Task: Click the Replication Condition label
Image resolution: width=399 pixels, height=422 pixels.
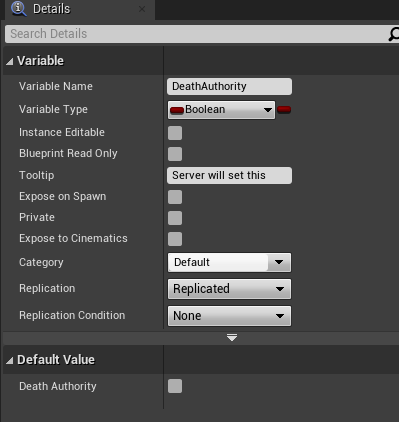Action: 72,315
